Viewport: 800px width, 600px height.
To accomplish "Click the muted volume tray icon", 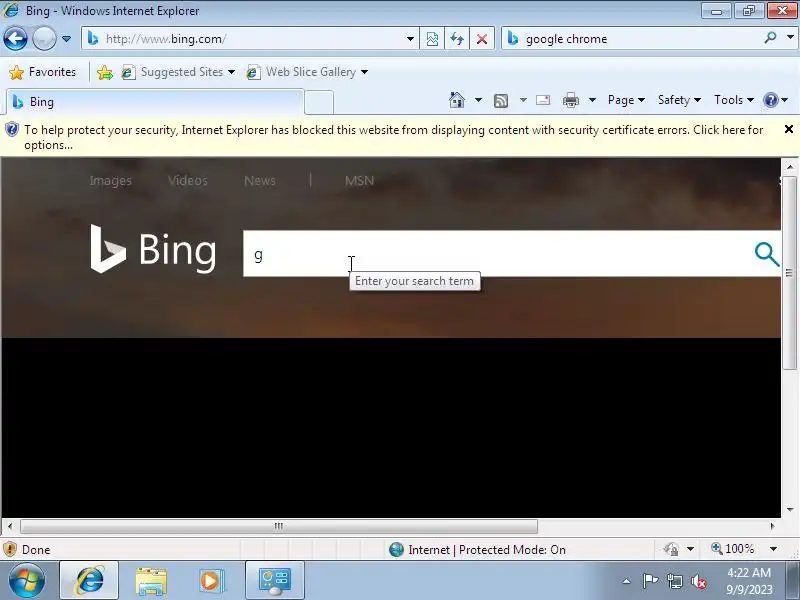I will (x=699, y=581).
